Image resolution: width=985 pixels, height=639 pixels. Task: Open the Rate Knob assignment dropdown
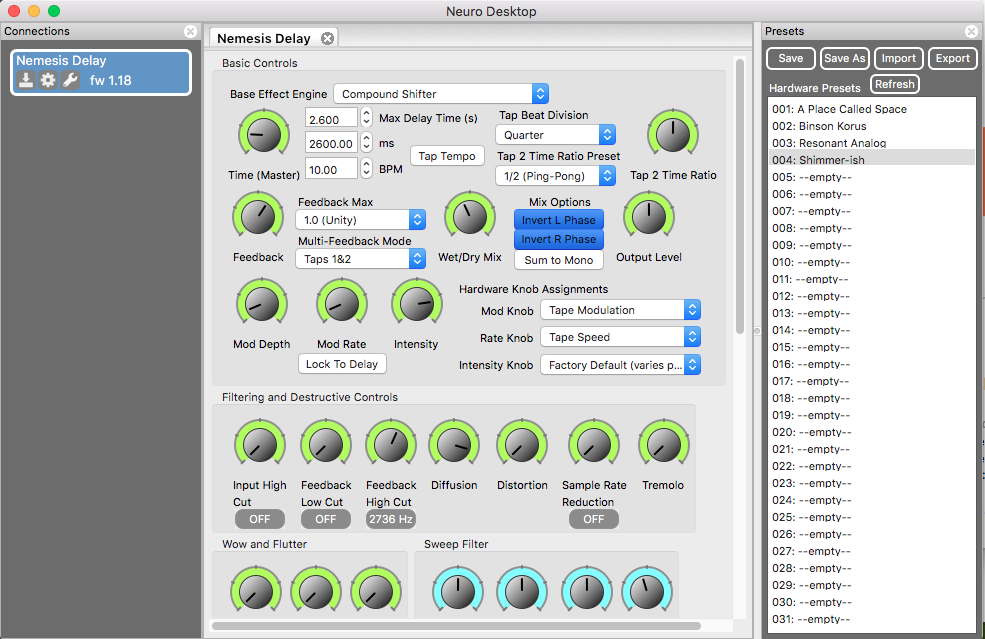click(621, 337)
